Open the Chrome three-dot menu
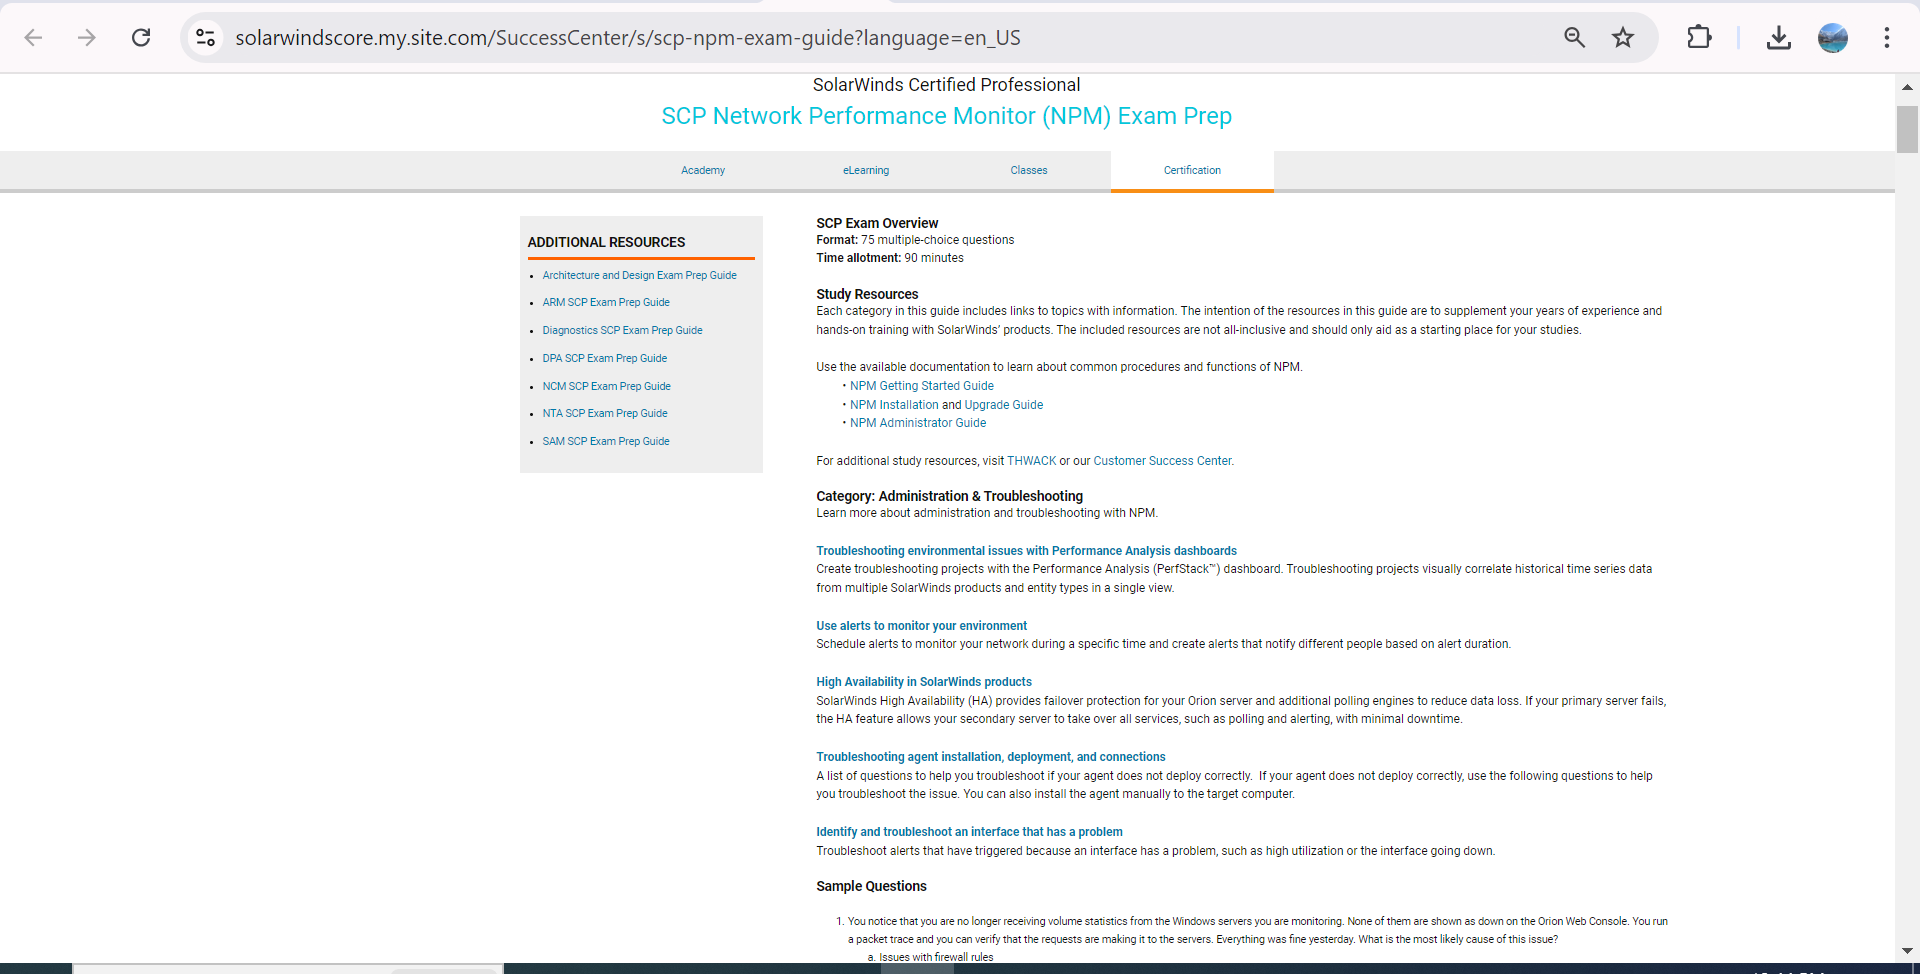The width and height of the screenshot is (1920, 974). 1886,38
